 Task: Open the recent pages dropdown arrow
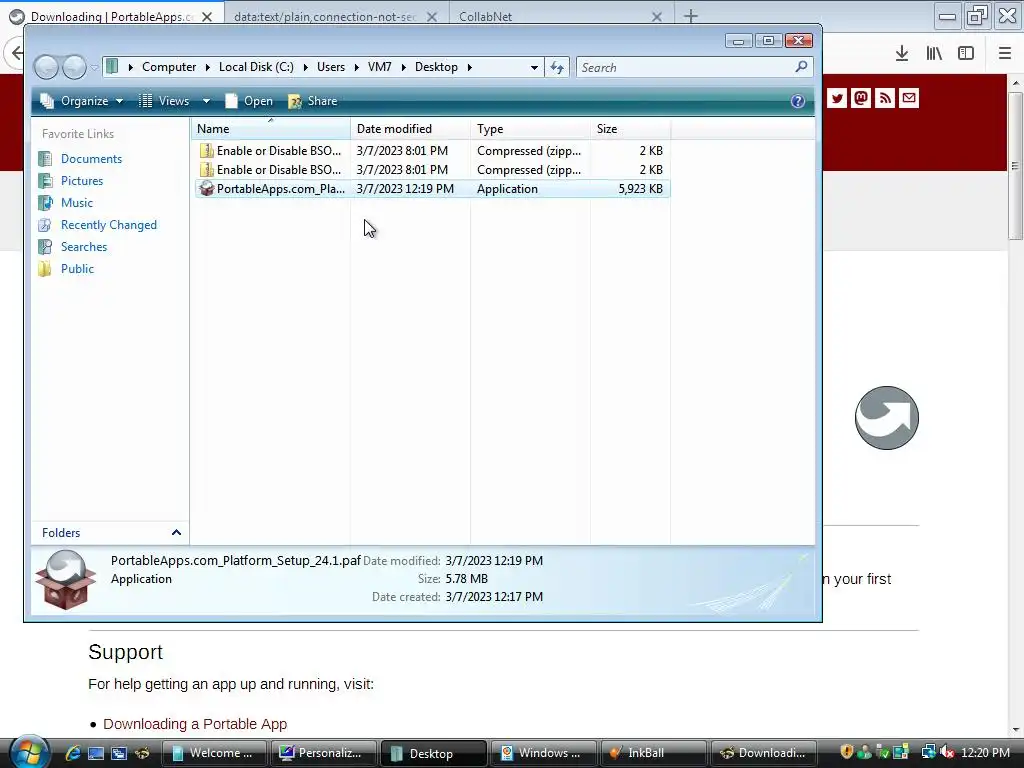point(95,67)
